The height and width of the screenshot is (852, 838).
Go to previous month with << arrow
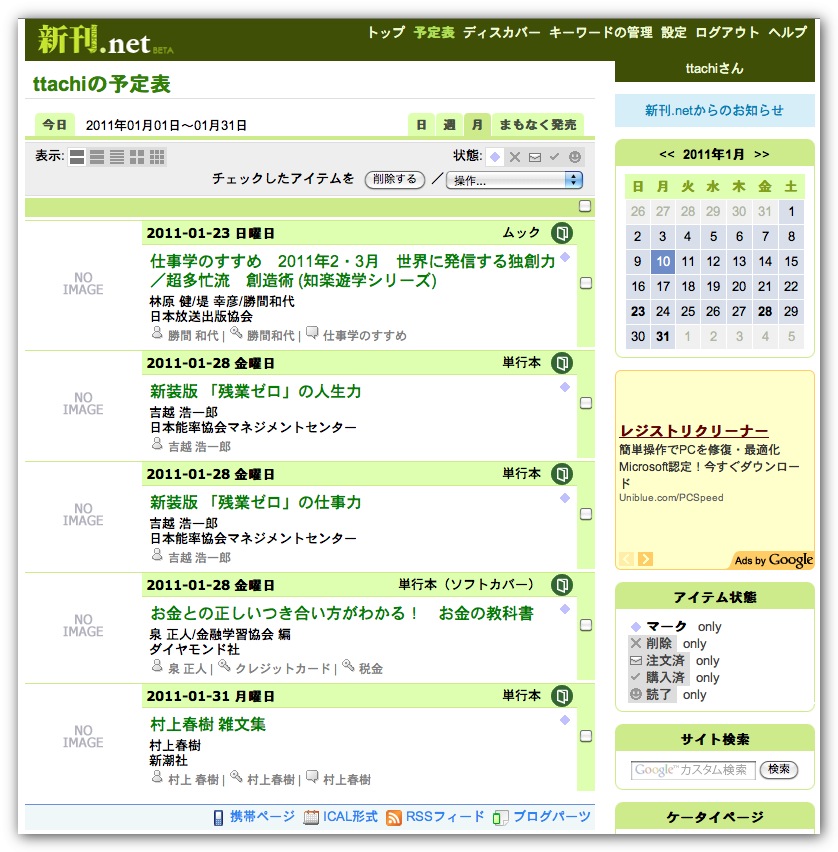(667, 154)
